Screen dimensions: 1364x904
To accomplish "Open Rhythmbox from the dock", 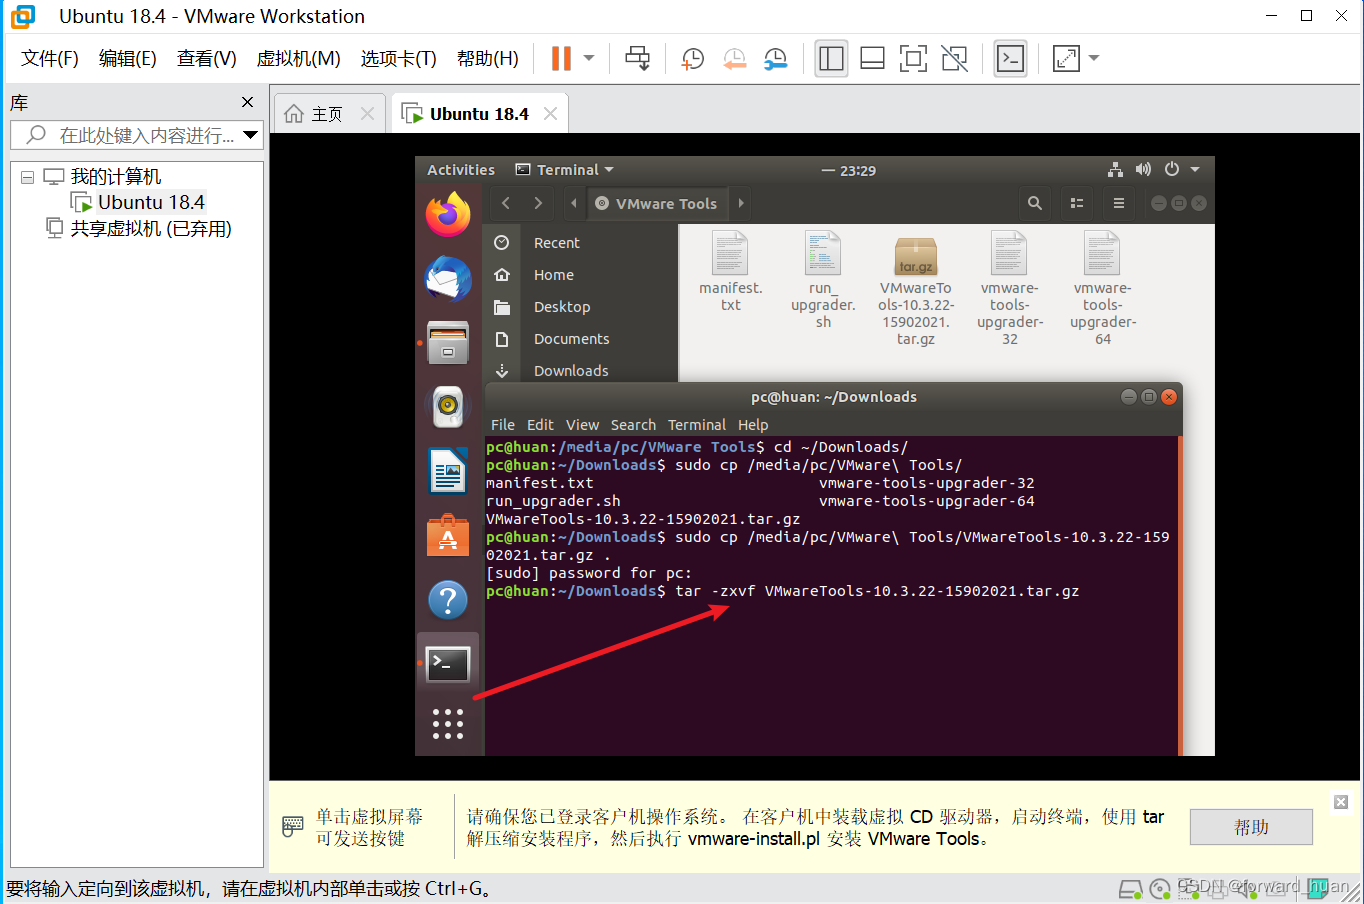I will (x=448, y=406).
